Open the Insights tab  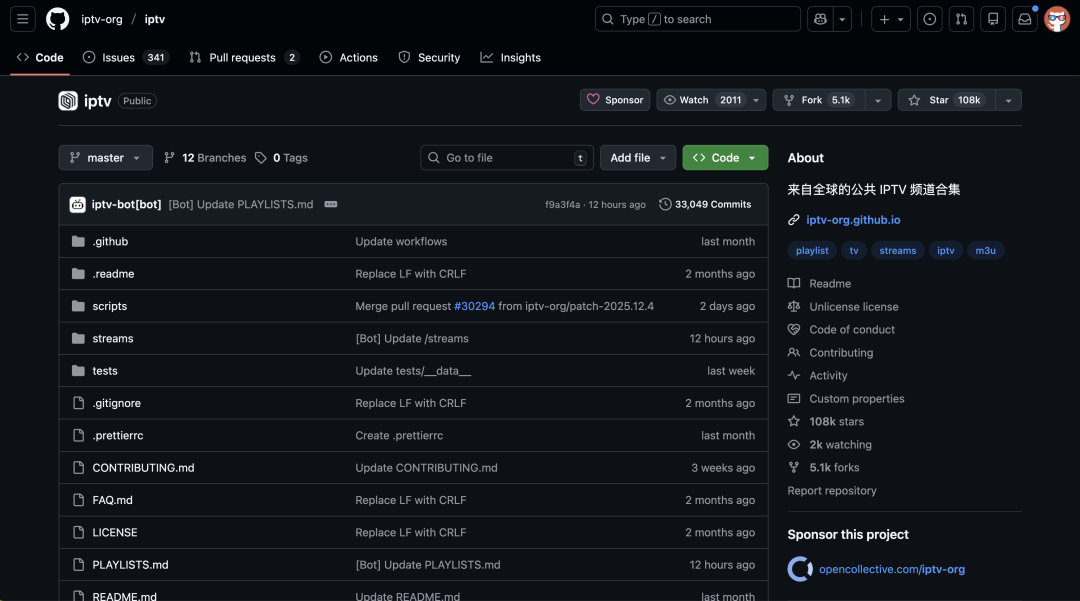[x=510, y=58]
